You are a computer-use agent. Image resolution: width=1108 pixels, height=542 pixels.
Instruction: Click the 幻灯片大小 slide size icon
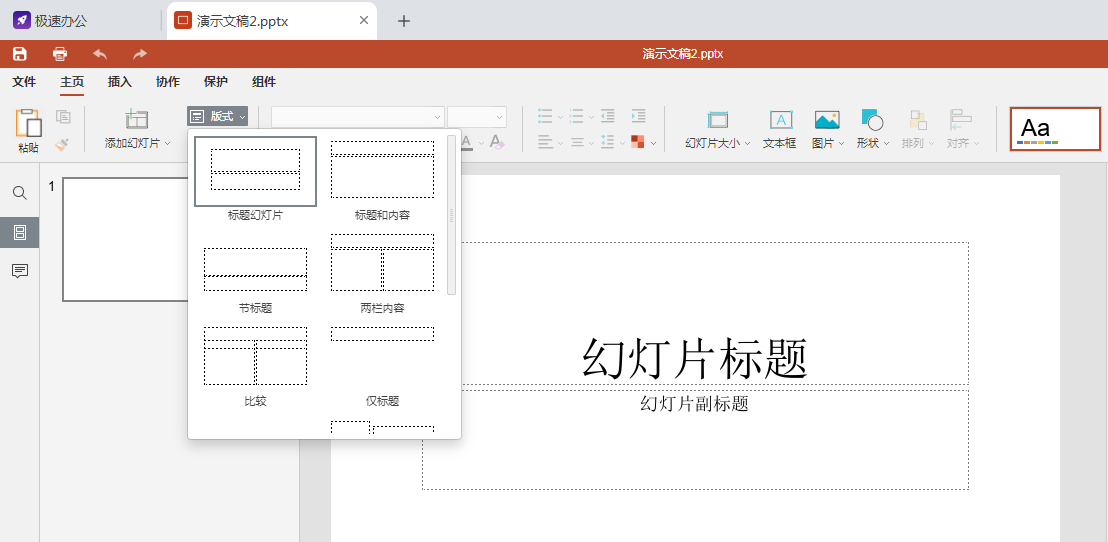pos(718,120)
